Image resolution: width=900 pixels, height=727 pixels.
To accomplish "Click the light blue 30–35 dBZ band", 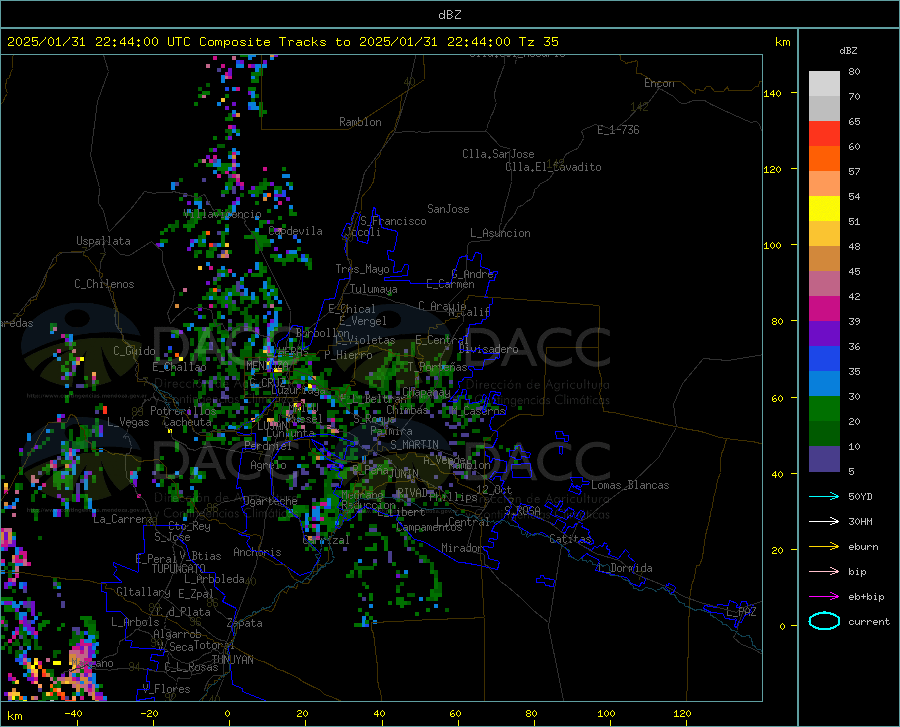I will pos(824,384).
